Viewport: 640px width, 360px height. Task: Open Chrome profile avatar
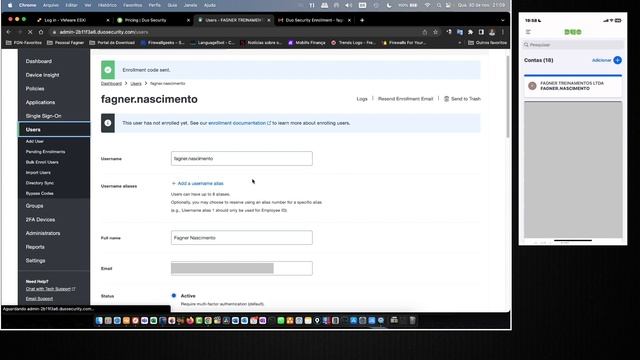tap(492, 32)
